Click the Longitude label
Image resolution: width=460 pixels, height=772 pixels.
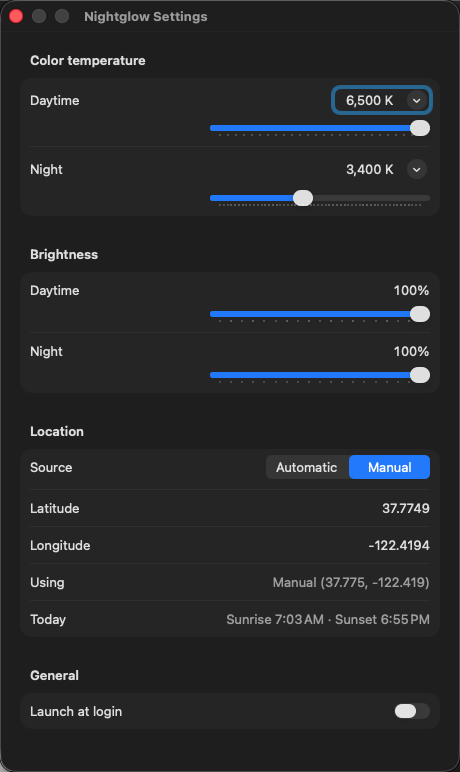point(60,546)
